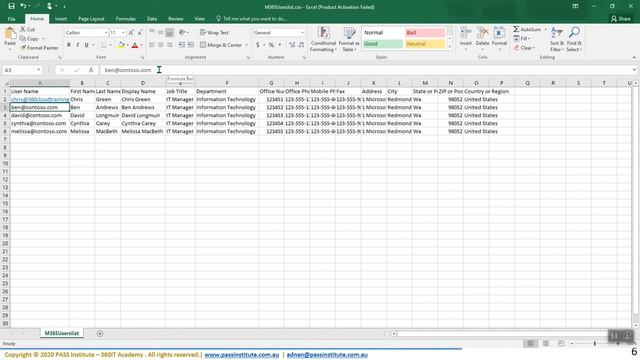This screenshot has width=640, height=360.
Task: Open Conditional Formatting menu
Action: click(x=323, y=39)
